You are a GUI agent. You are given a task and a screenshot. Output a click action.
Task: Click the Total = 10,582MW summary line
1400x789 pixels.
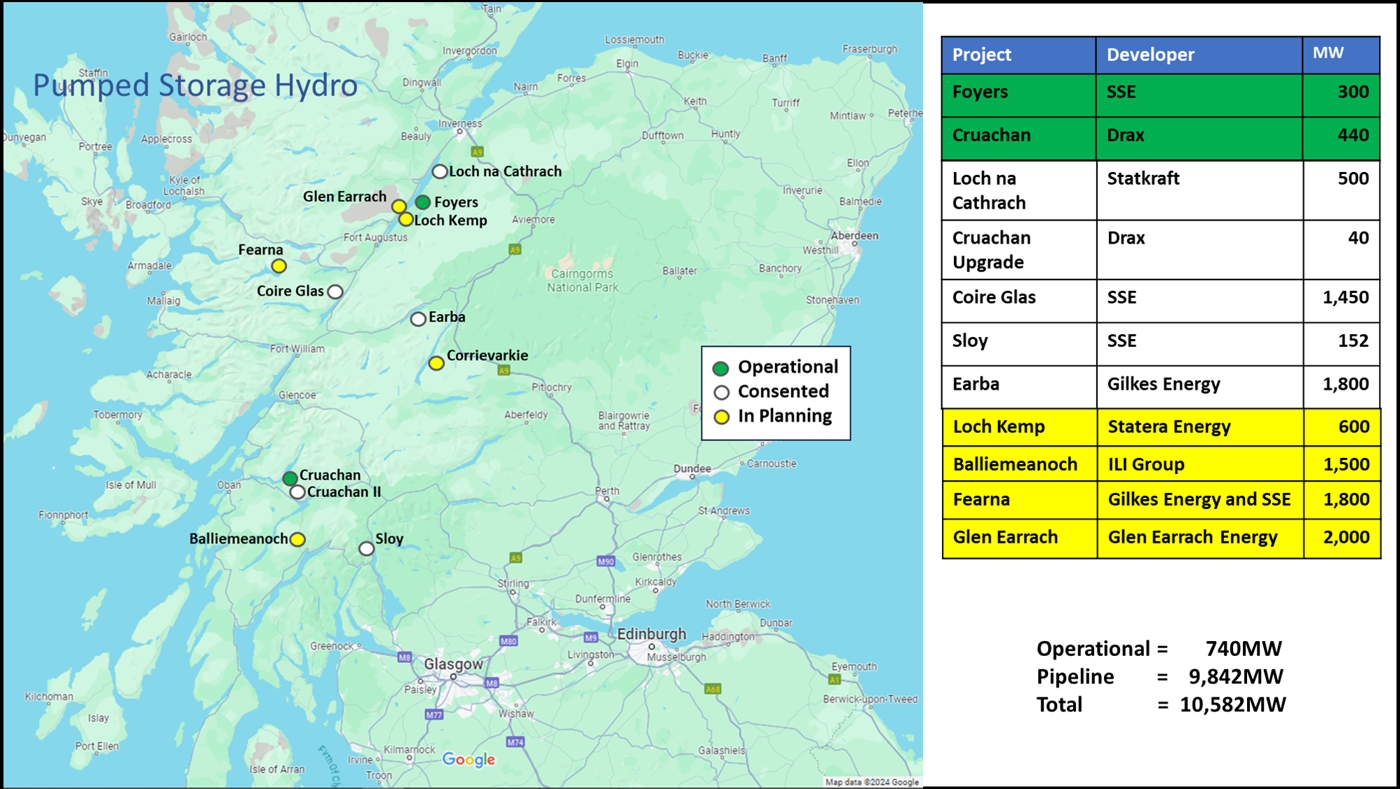click(x=1161, y=705)
